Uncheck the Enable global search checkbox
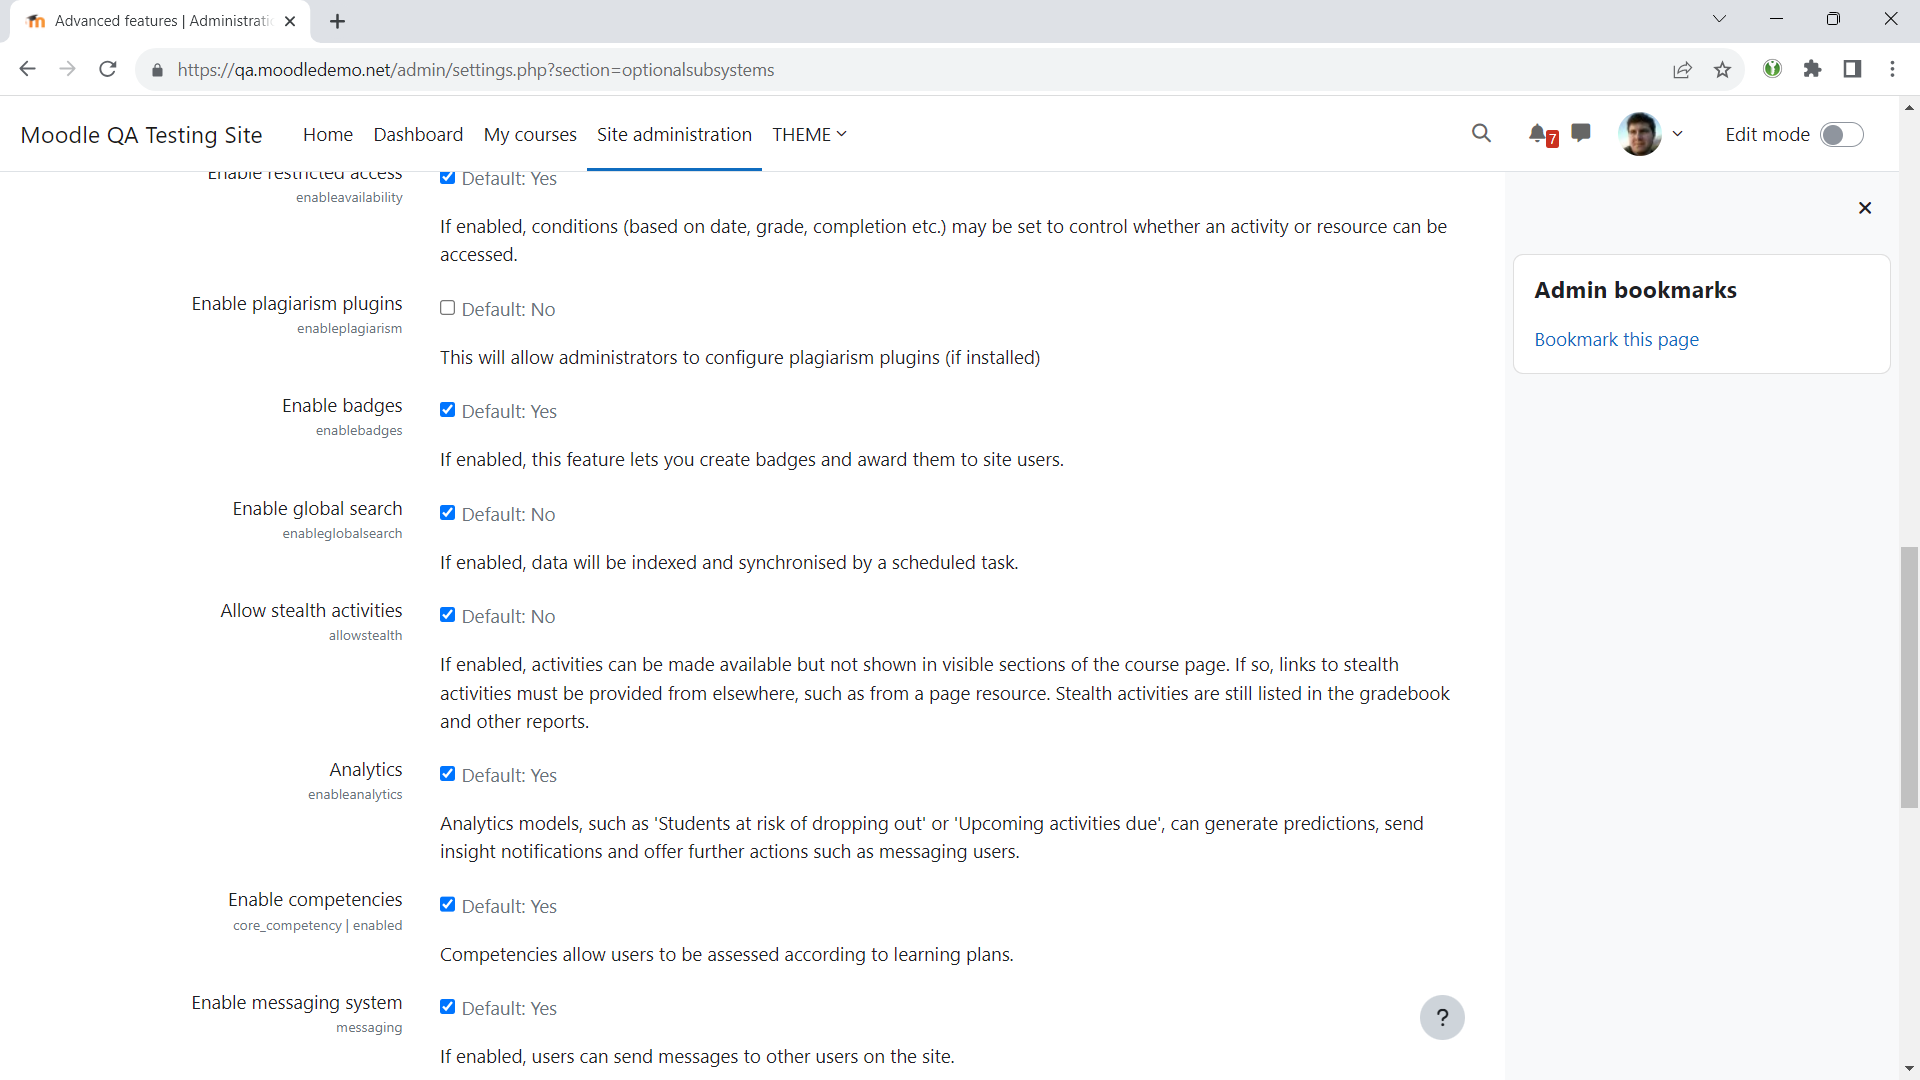 coord(447,513)
